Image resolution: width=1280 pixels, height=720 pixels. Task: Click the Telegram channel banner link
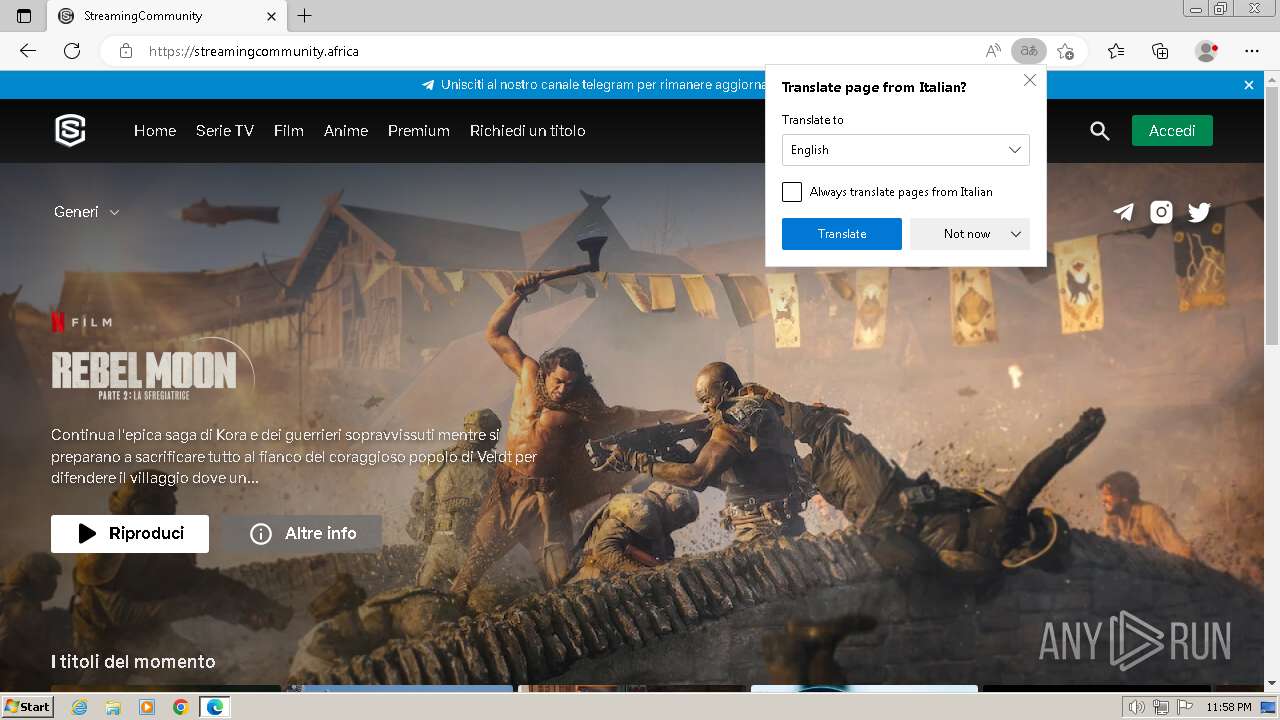[x=595, y=85]
